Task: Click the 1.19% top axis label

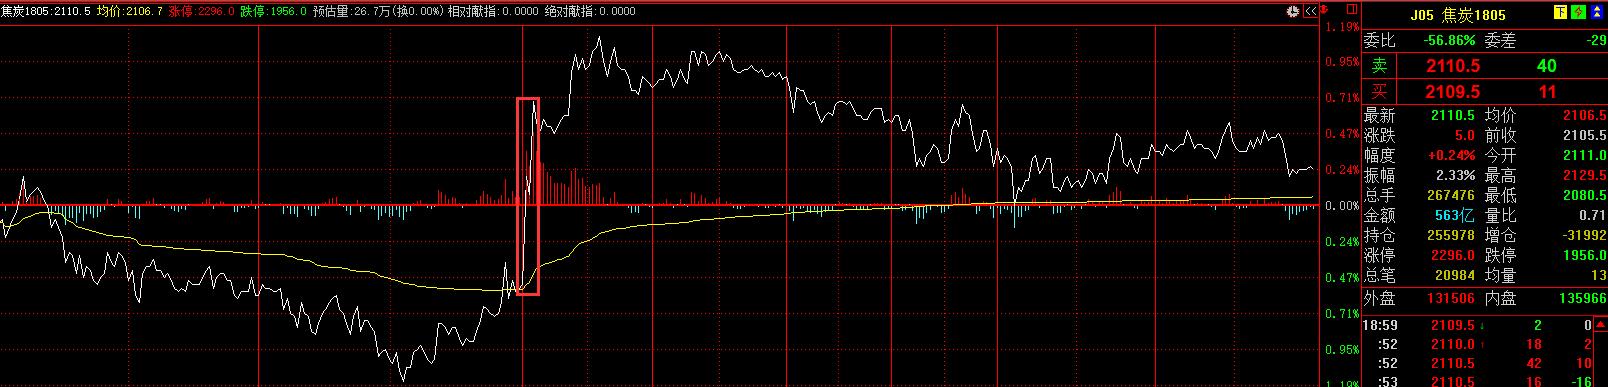Action: tap(1341, 27)
